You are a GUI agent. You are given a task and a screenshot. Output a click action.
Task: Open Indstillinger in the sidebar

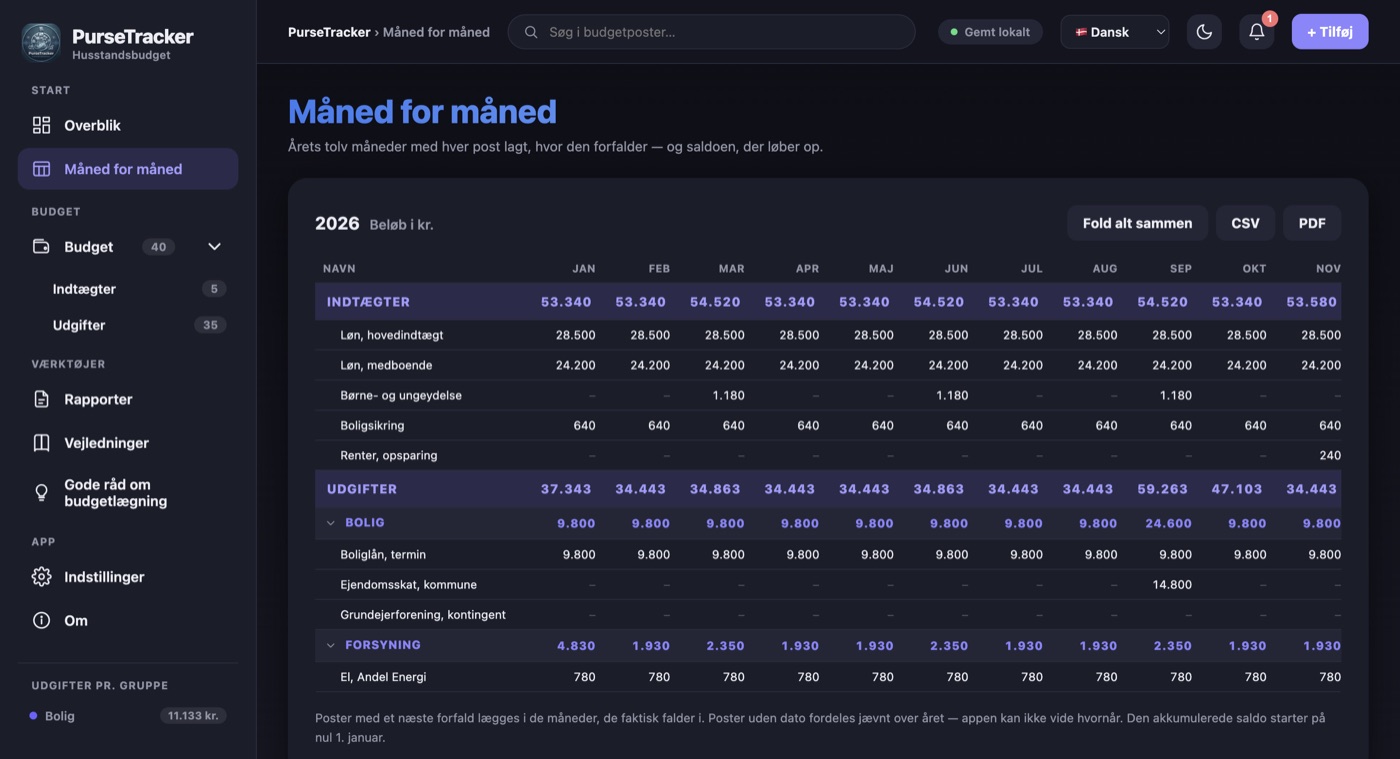(x=128, y=577)
